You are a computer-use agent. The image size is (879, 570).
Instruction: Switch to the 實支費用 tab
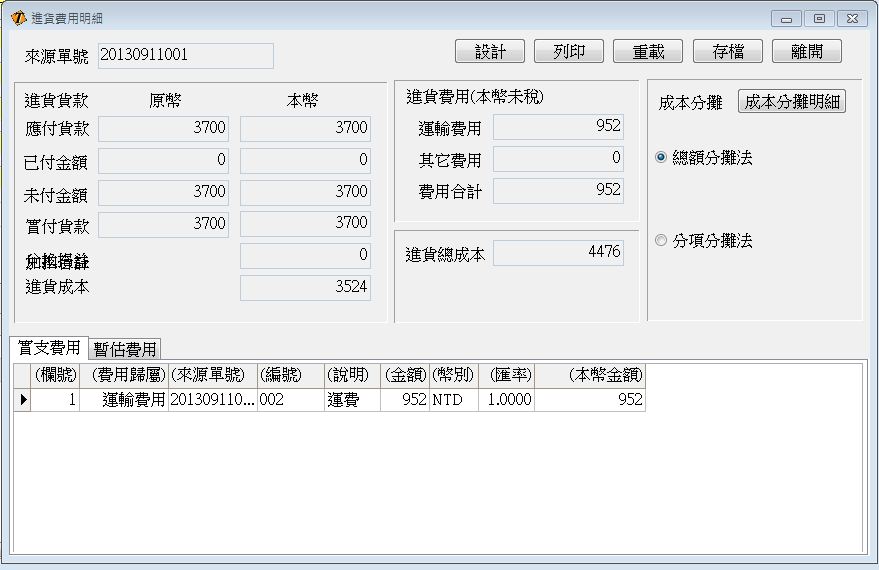(x=49, y=347)
